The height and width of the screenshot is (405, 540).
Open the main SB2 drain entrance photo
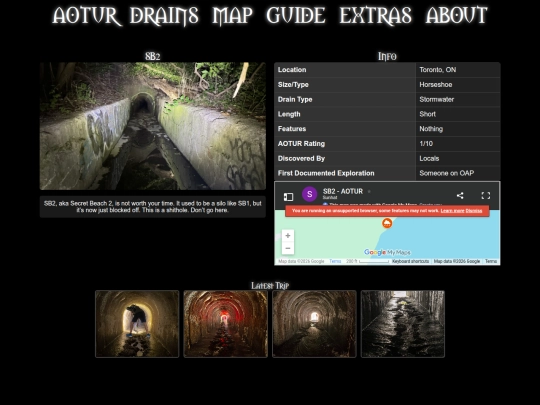[x=153, y=126]
